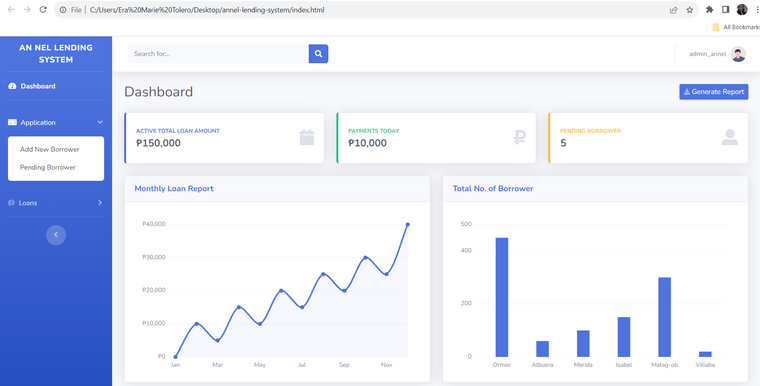Click the Dashboard gauge icon in sidebar
Screen dimensions: 760x386
(13, 86)
